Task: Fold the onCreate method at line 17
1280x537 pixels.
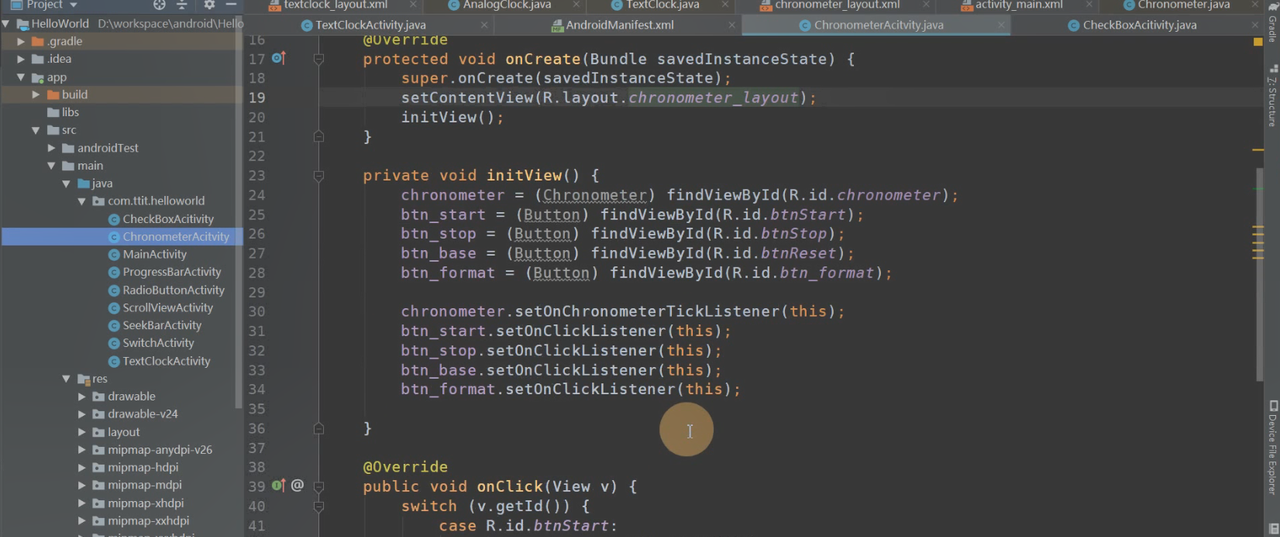Action: click(x=319, y=59)
